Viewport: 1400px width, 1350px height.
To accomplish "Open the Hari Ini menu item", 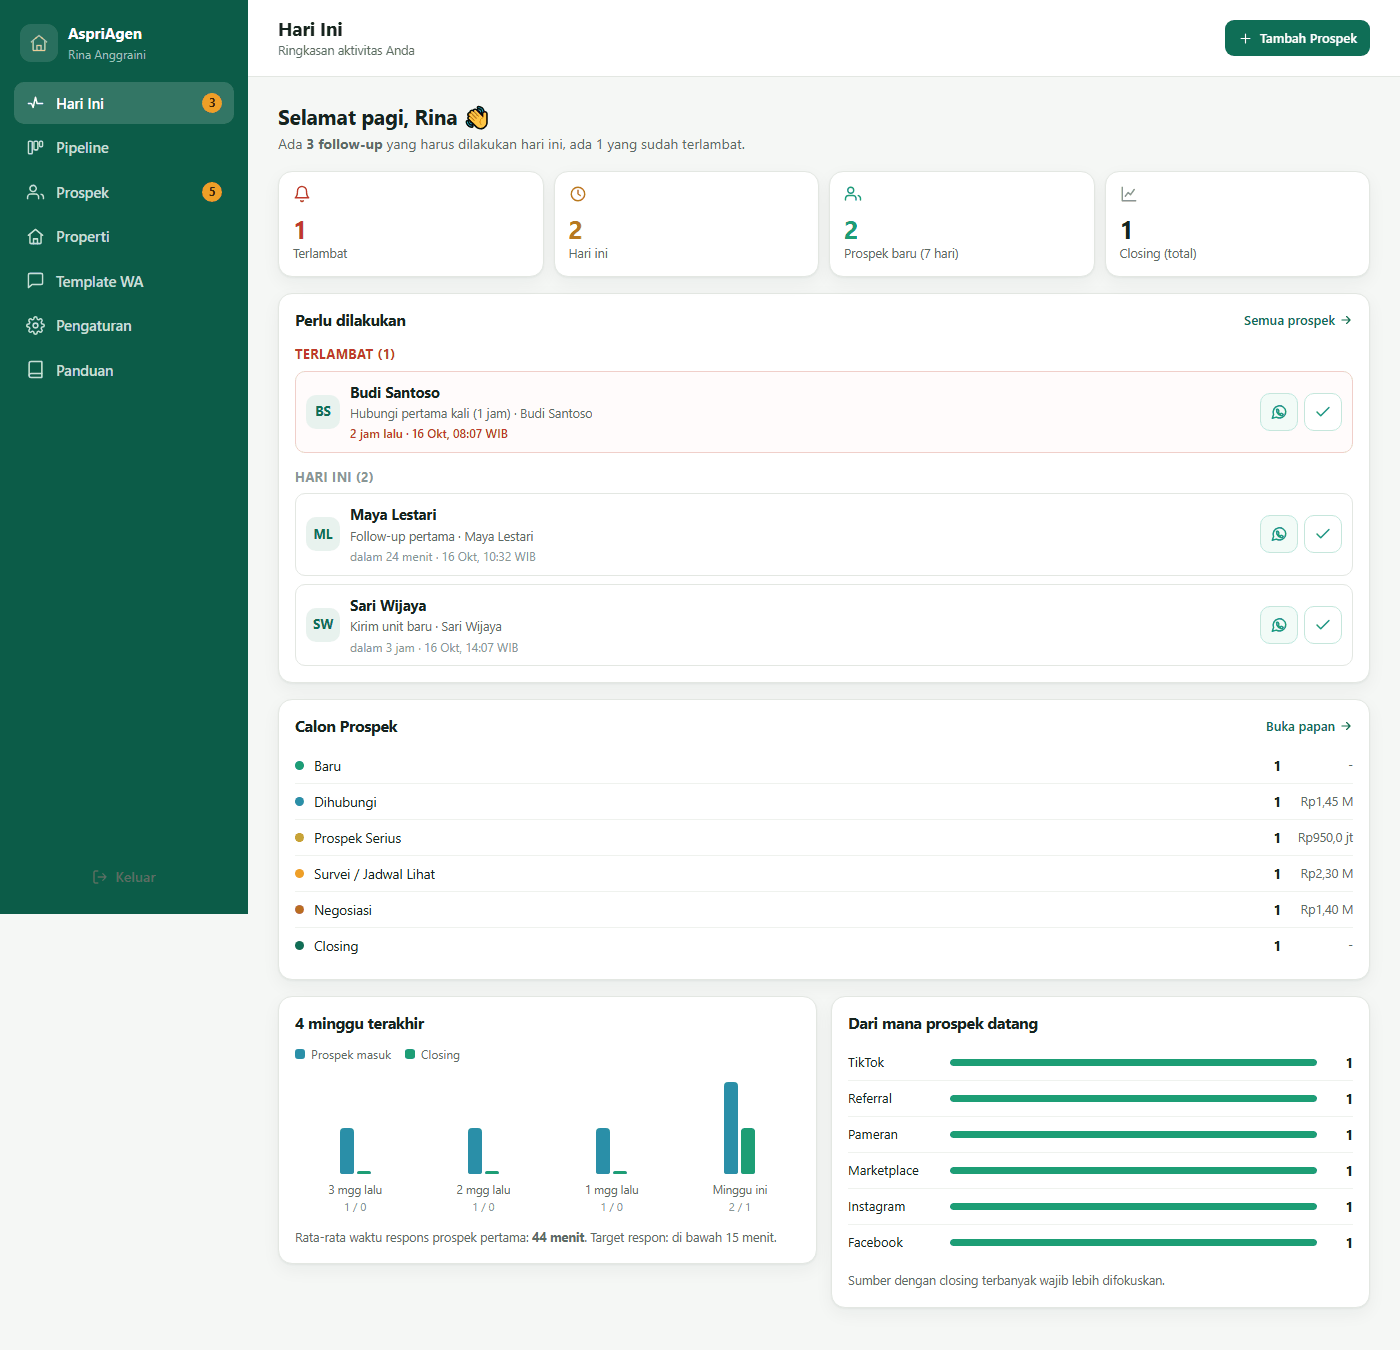I will click(124, 103).
